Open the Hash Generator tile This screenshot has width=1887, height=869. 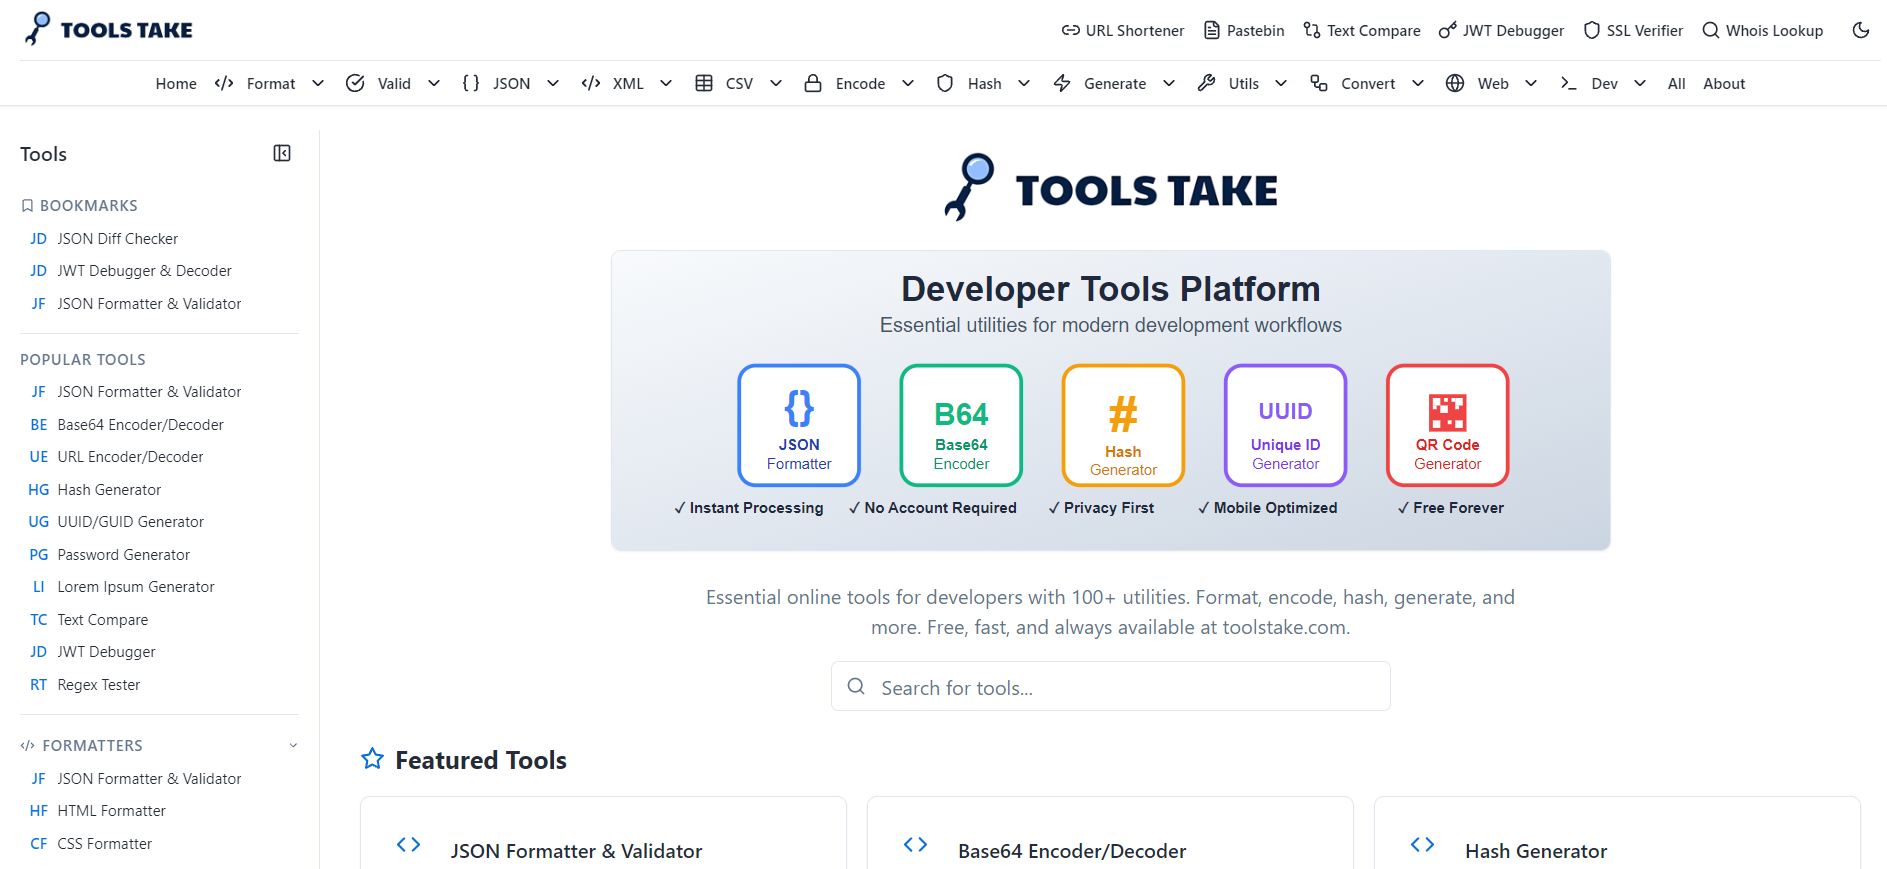pyautogui.click(x=1123, y=425)
